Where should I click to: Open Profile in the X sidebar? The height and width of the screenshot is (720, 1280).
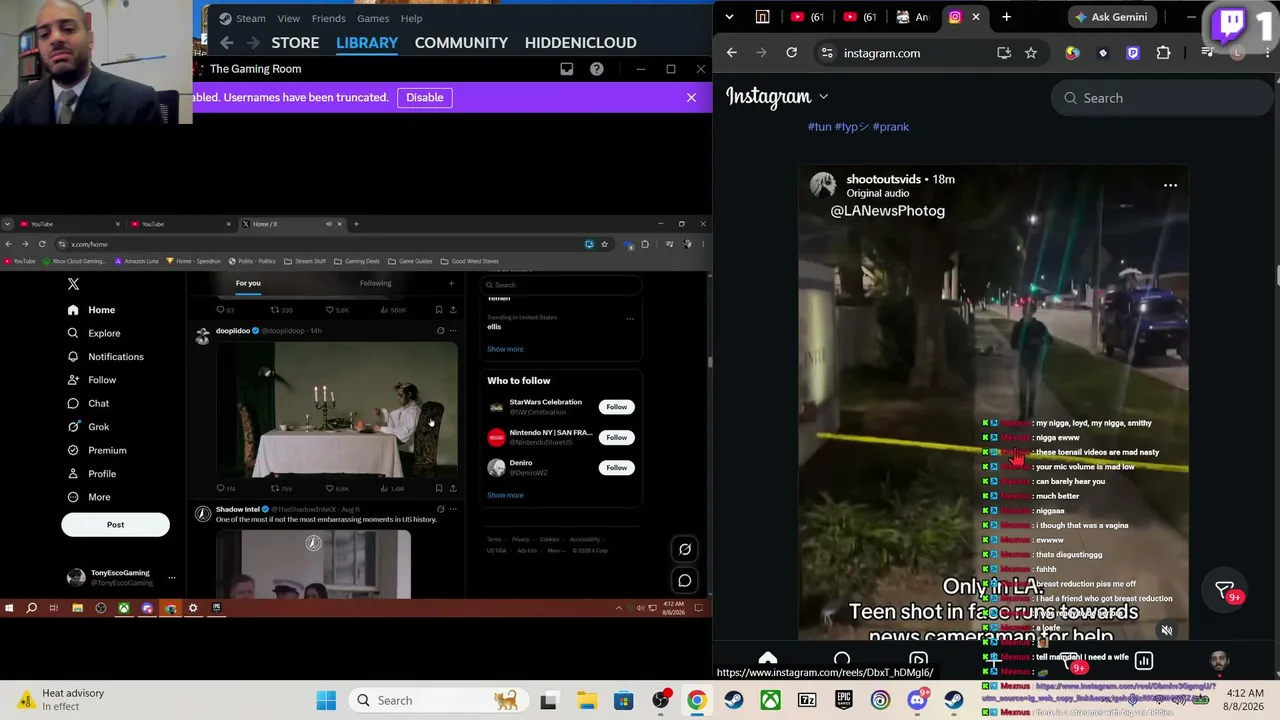pos(91,474)
